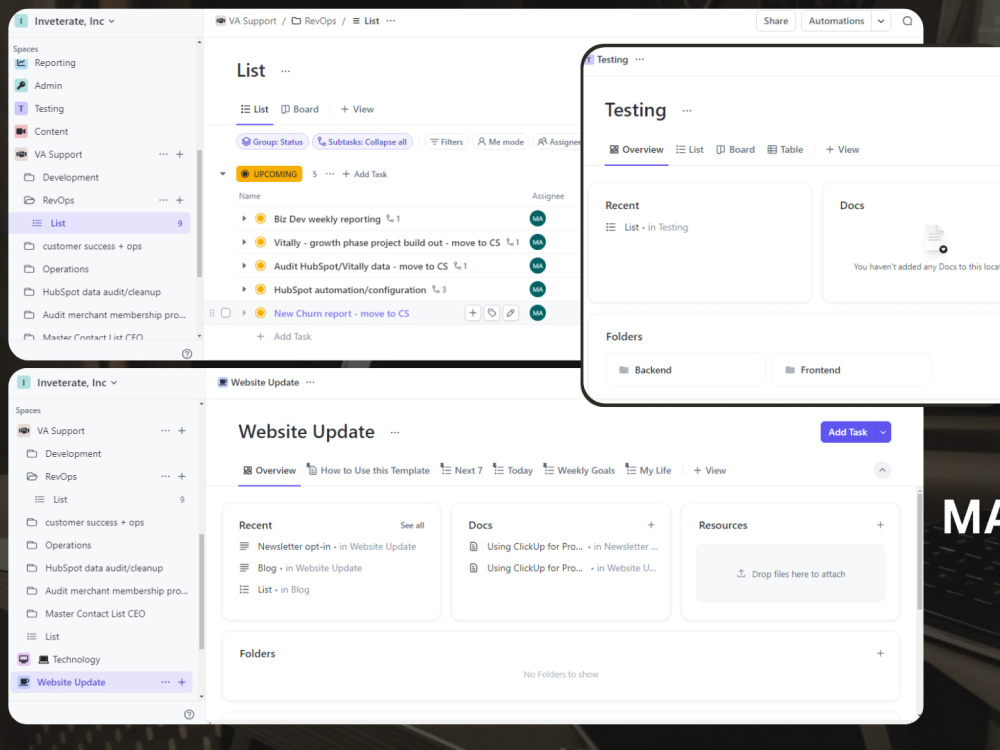
Task: Open Admin space in top sidebar
Action: click(x=48, y=85)
